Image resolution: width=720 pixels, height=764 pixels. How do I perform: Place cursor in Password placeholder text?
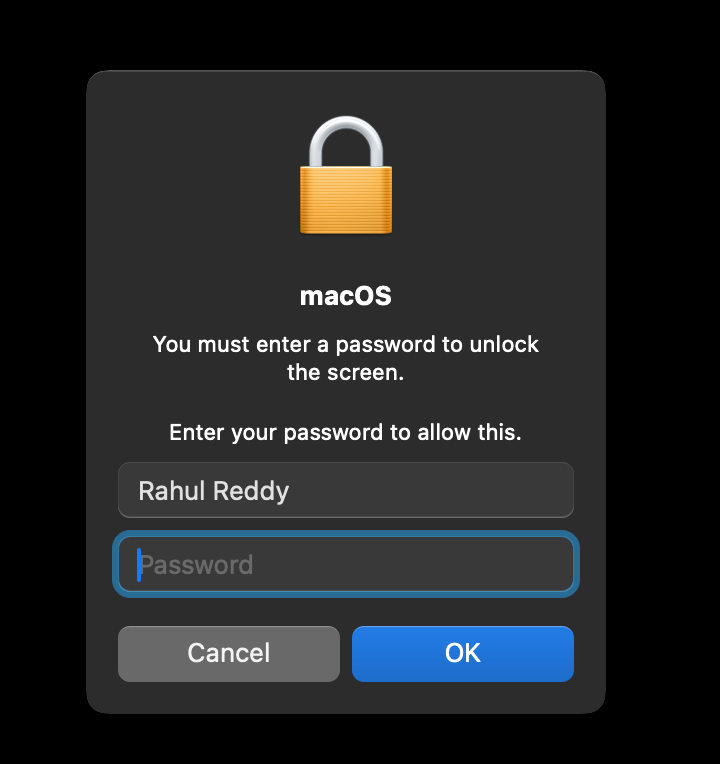196,565
